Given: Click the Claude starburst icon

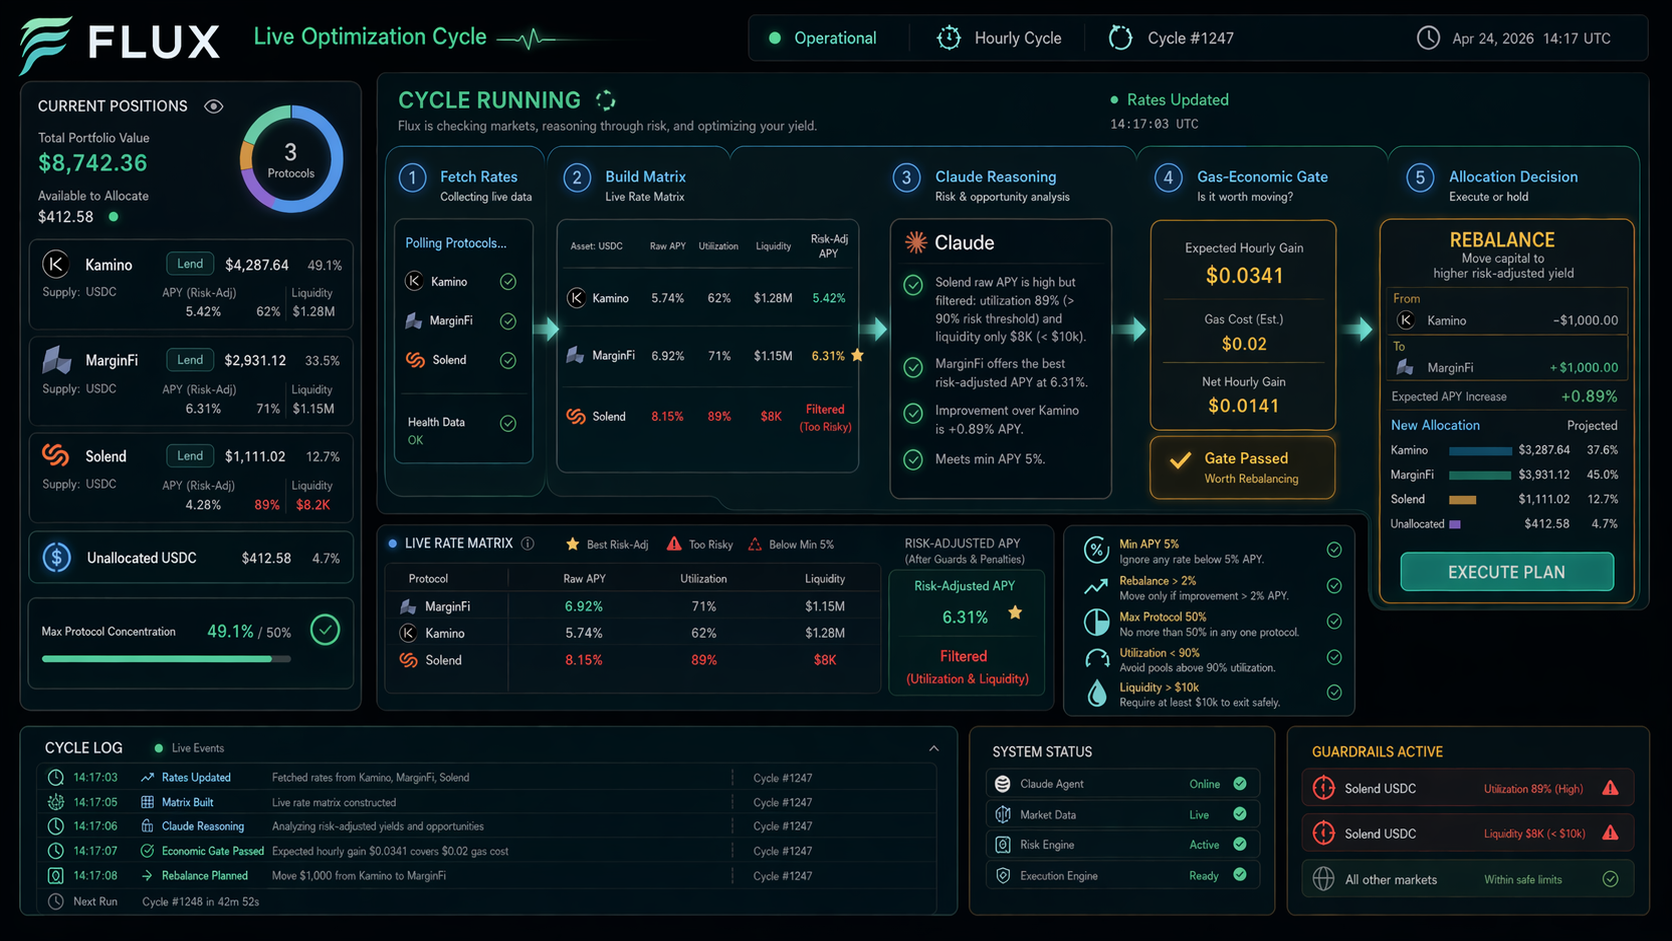Looking at the screenshot, I should 915,242.
